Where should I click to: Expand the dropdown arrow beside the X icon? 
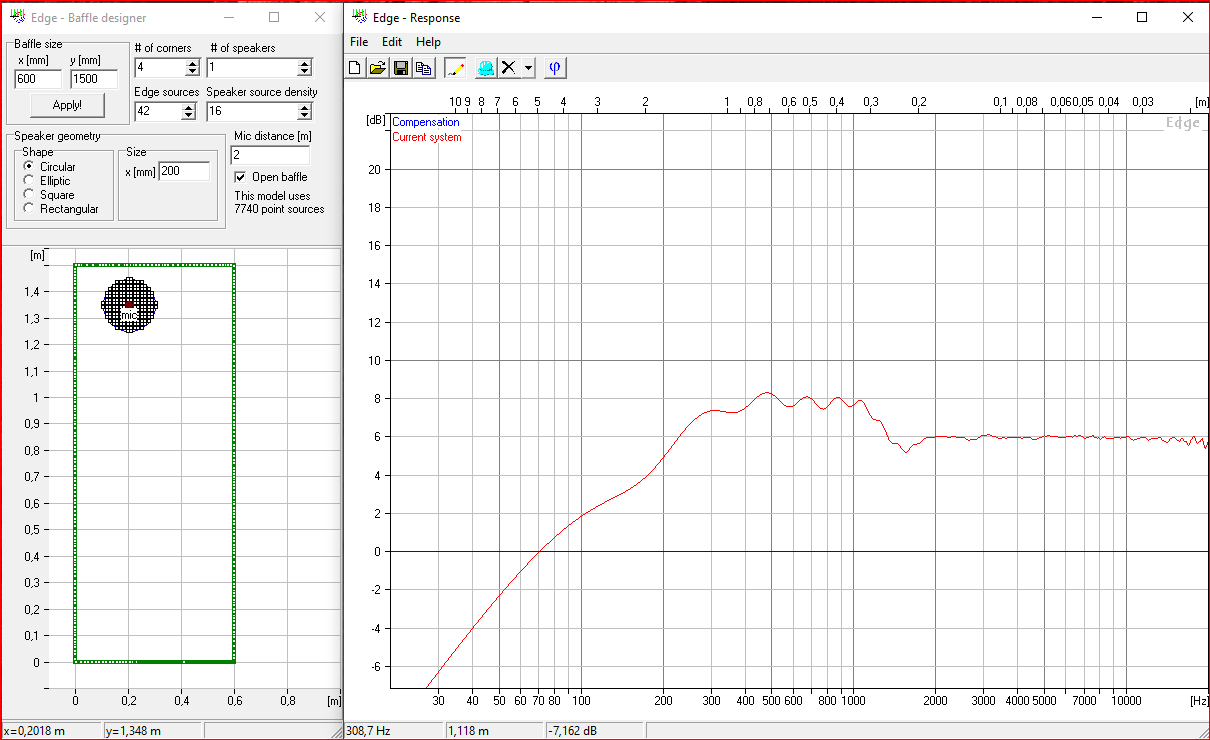(x=527, y=68)
